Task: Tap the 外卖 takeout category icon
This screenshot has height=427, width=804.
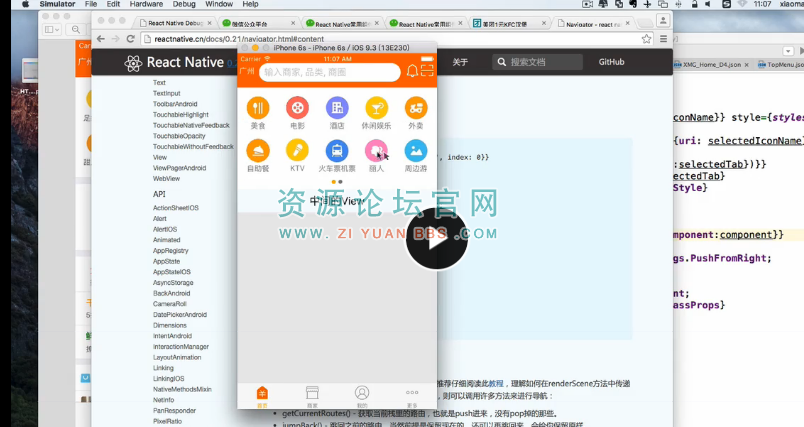Action: (416, 108)
